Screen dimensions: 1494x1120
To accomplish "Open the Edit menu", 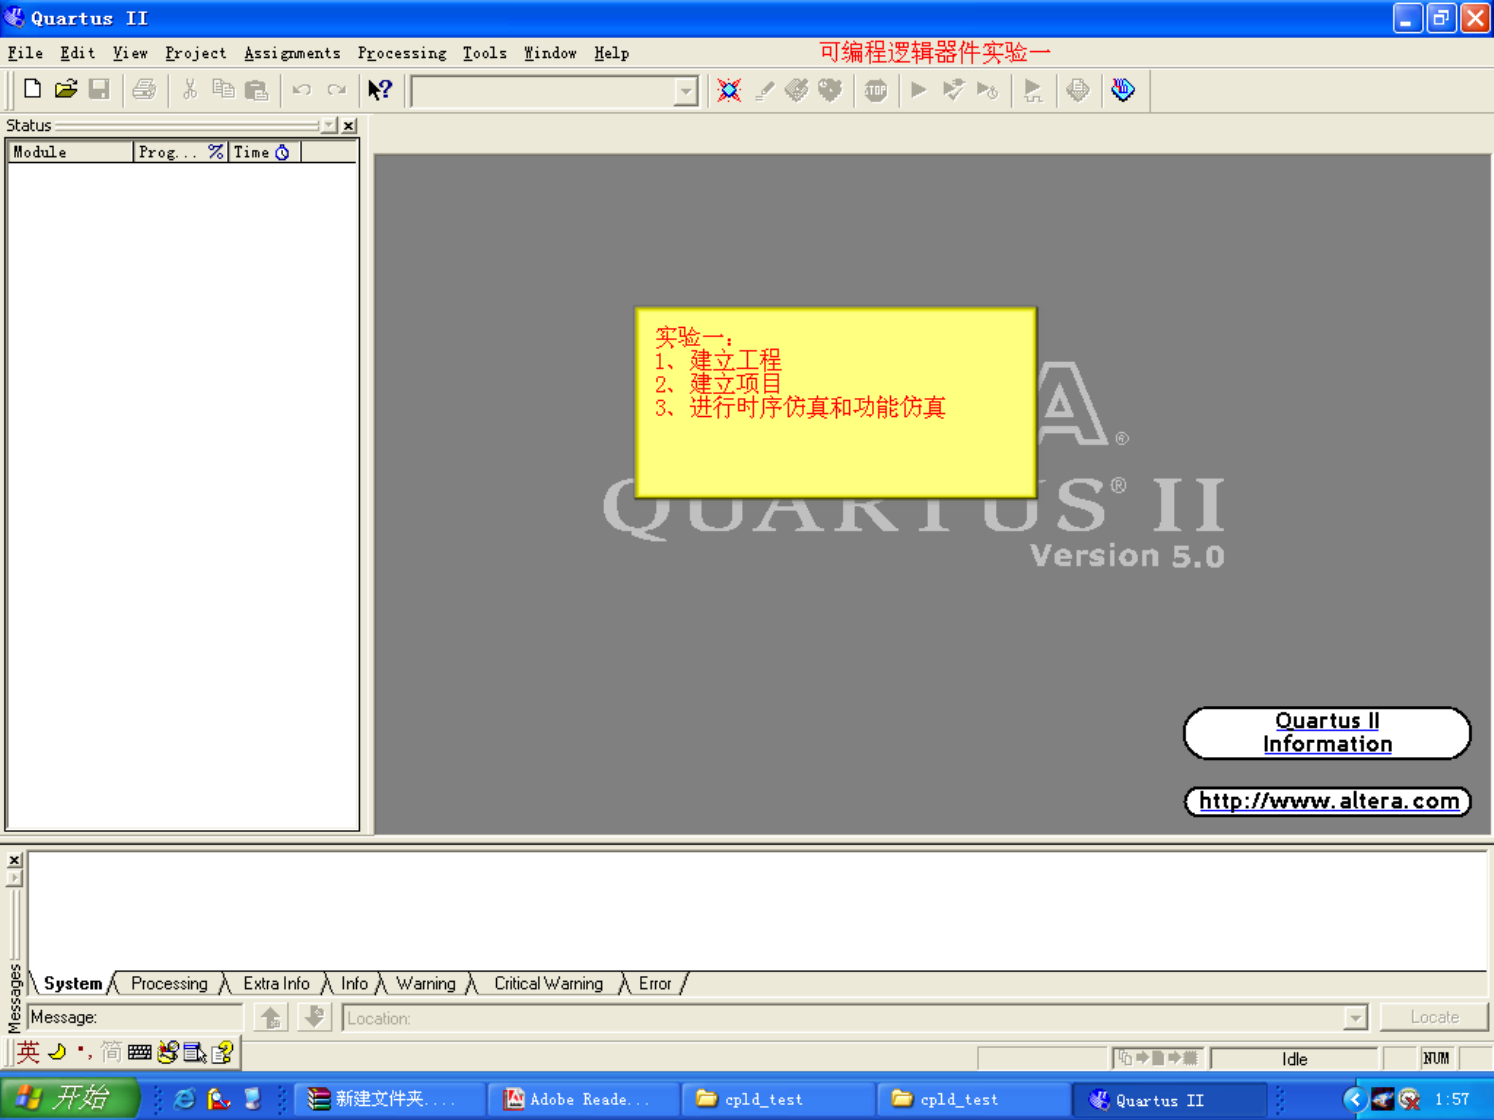I will tap(77, 53).
